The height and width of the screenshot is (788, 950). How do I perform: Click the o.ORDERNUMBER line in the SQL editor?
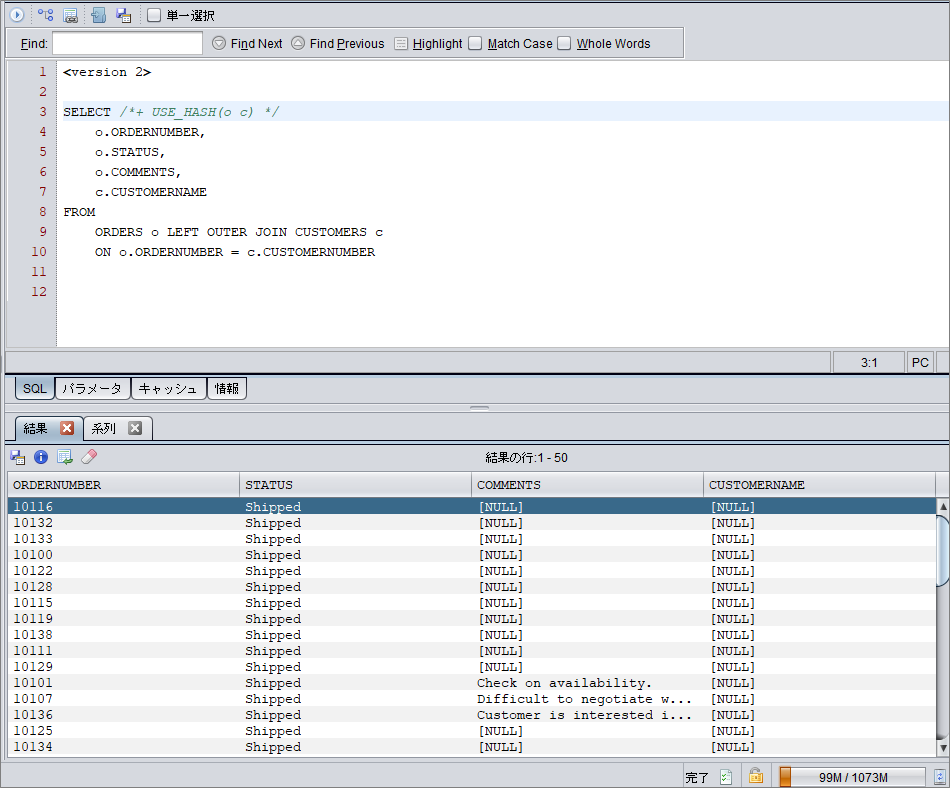[150, 132]
